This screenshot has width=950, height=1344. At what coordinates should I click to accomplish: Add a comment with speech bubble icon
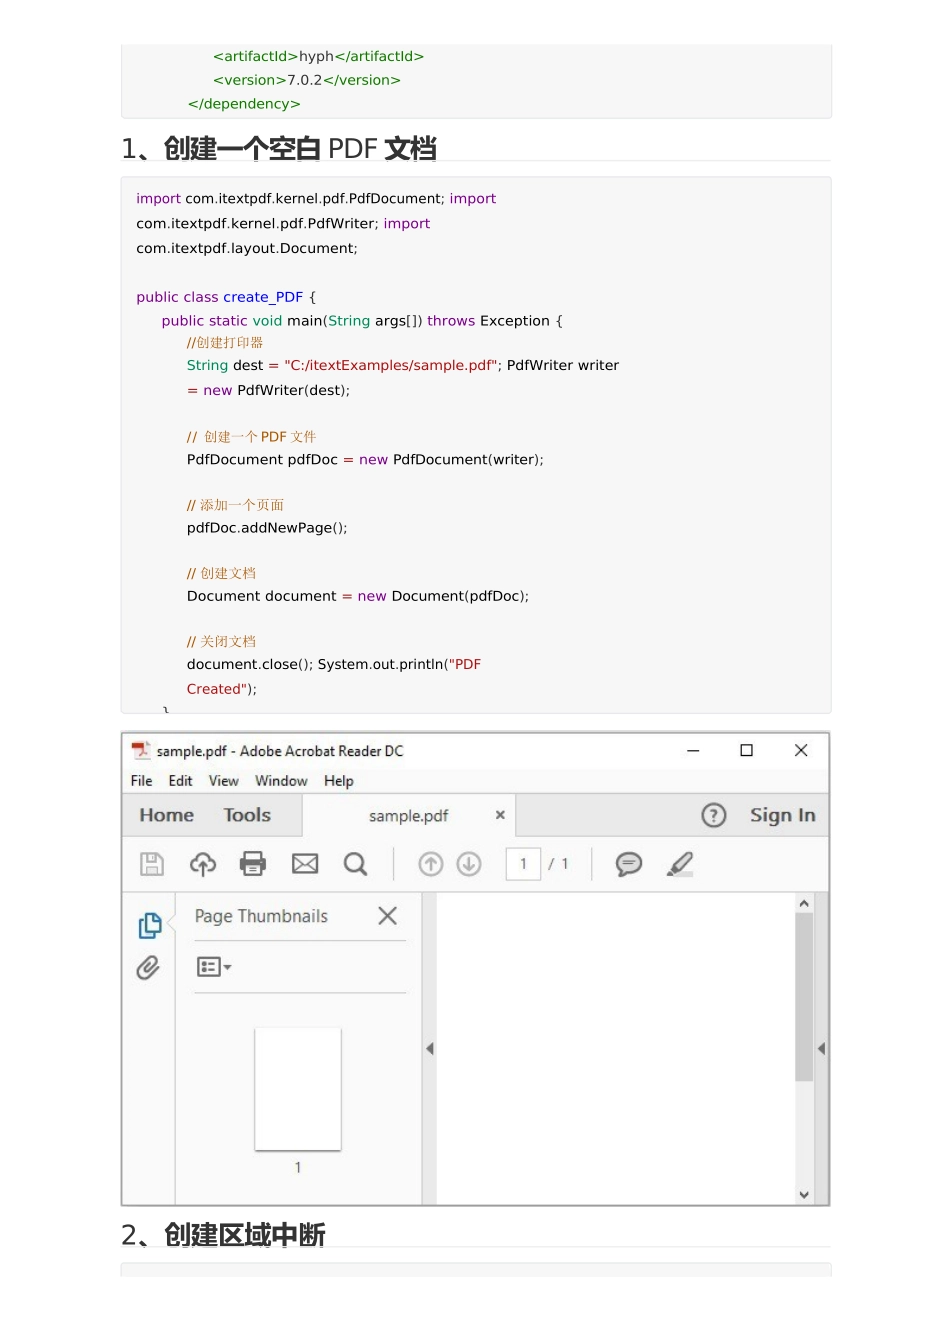tap(629, 864)
